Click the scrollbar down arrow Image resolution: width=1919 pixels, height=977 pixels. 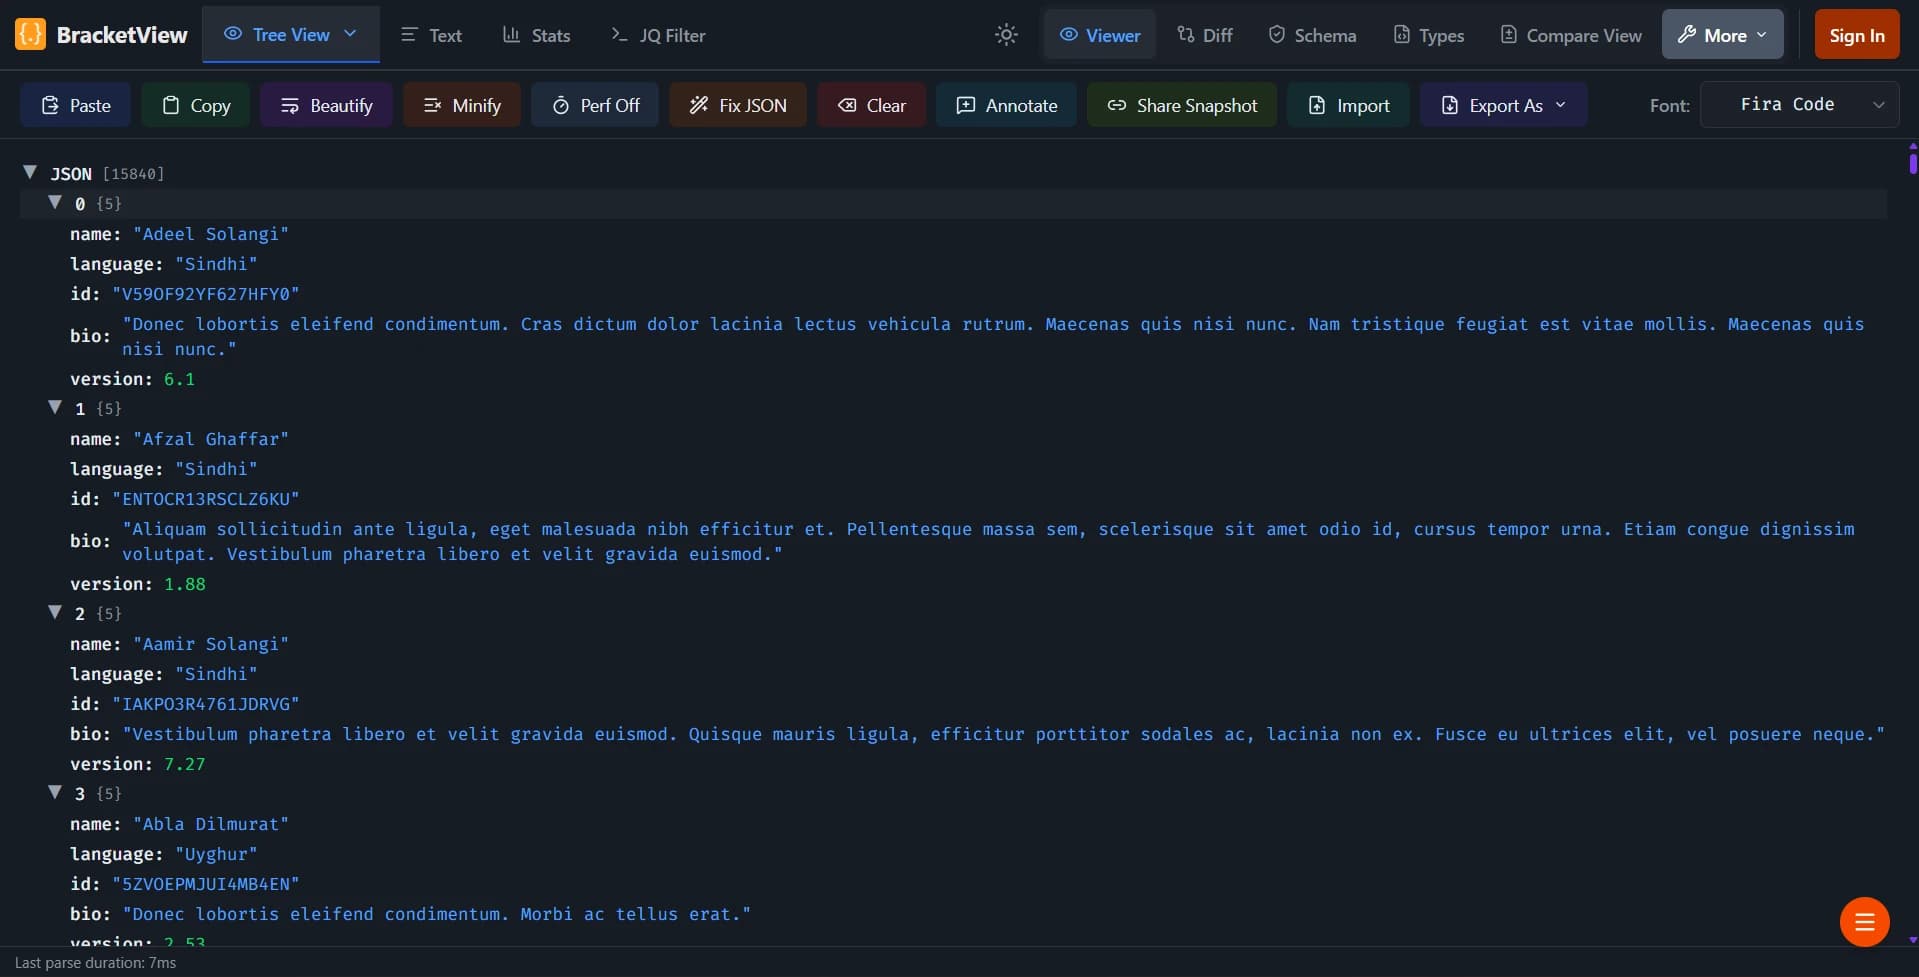pyautogui.click(x=1912, y=940)
